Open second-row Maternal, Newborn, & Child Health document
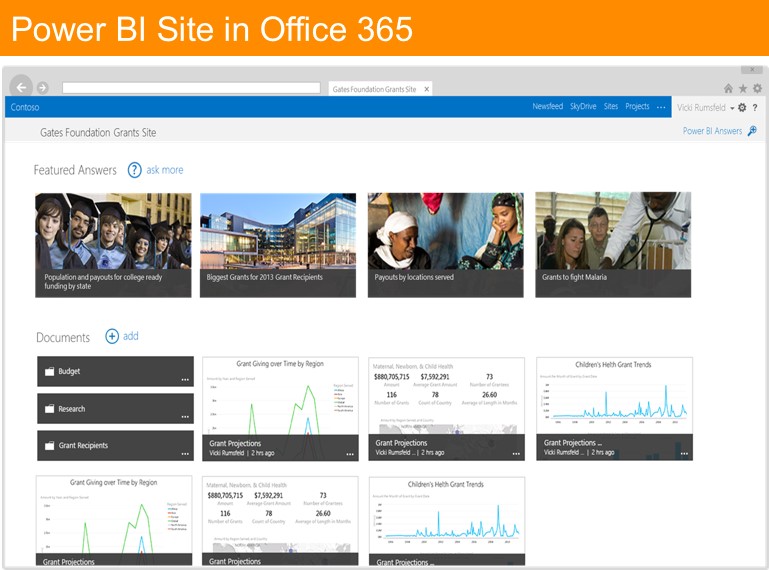Viewport: 769px width, 570px height. (280, 521)
